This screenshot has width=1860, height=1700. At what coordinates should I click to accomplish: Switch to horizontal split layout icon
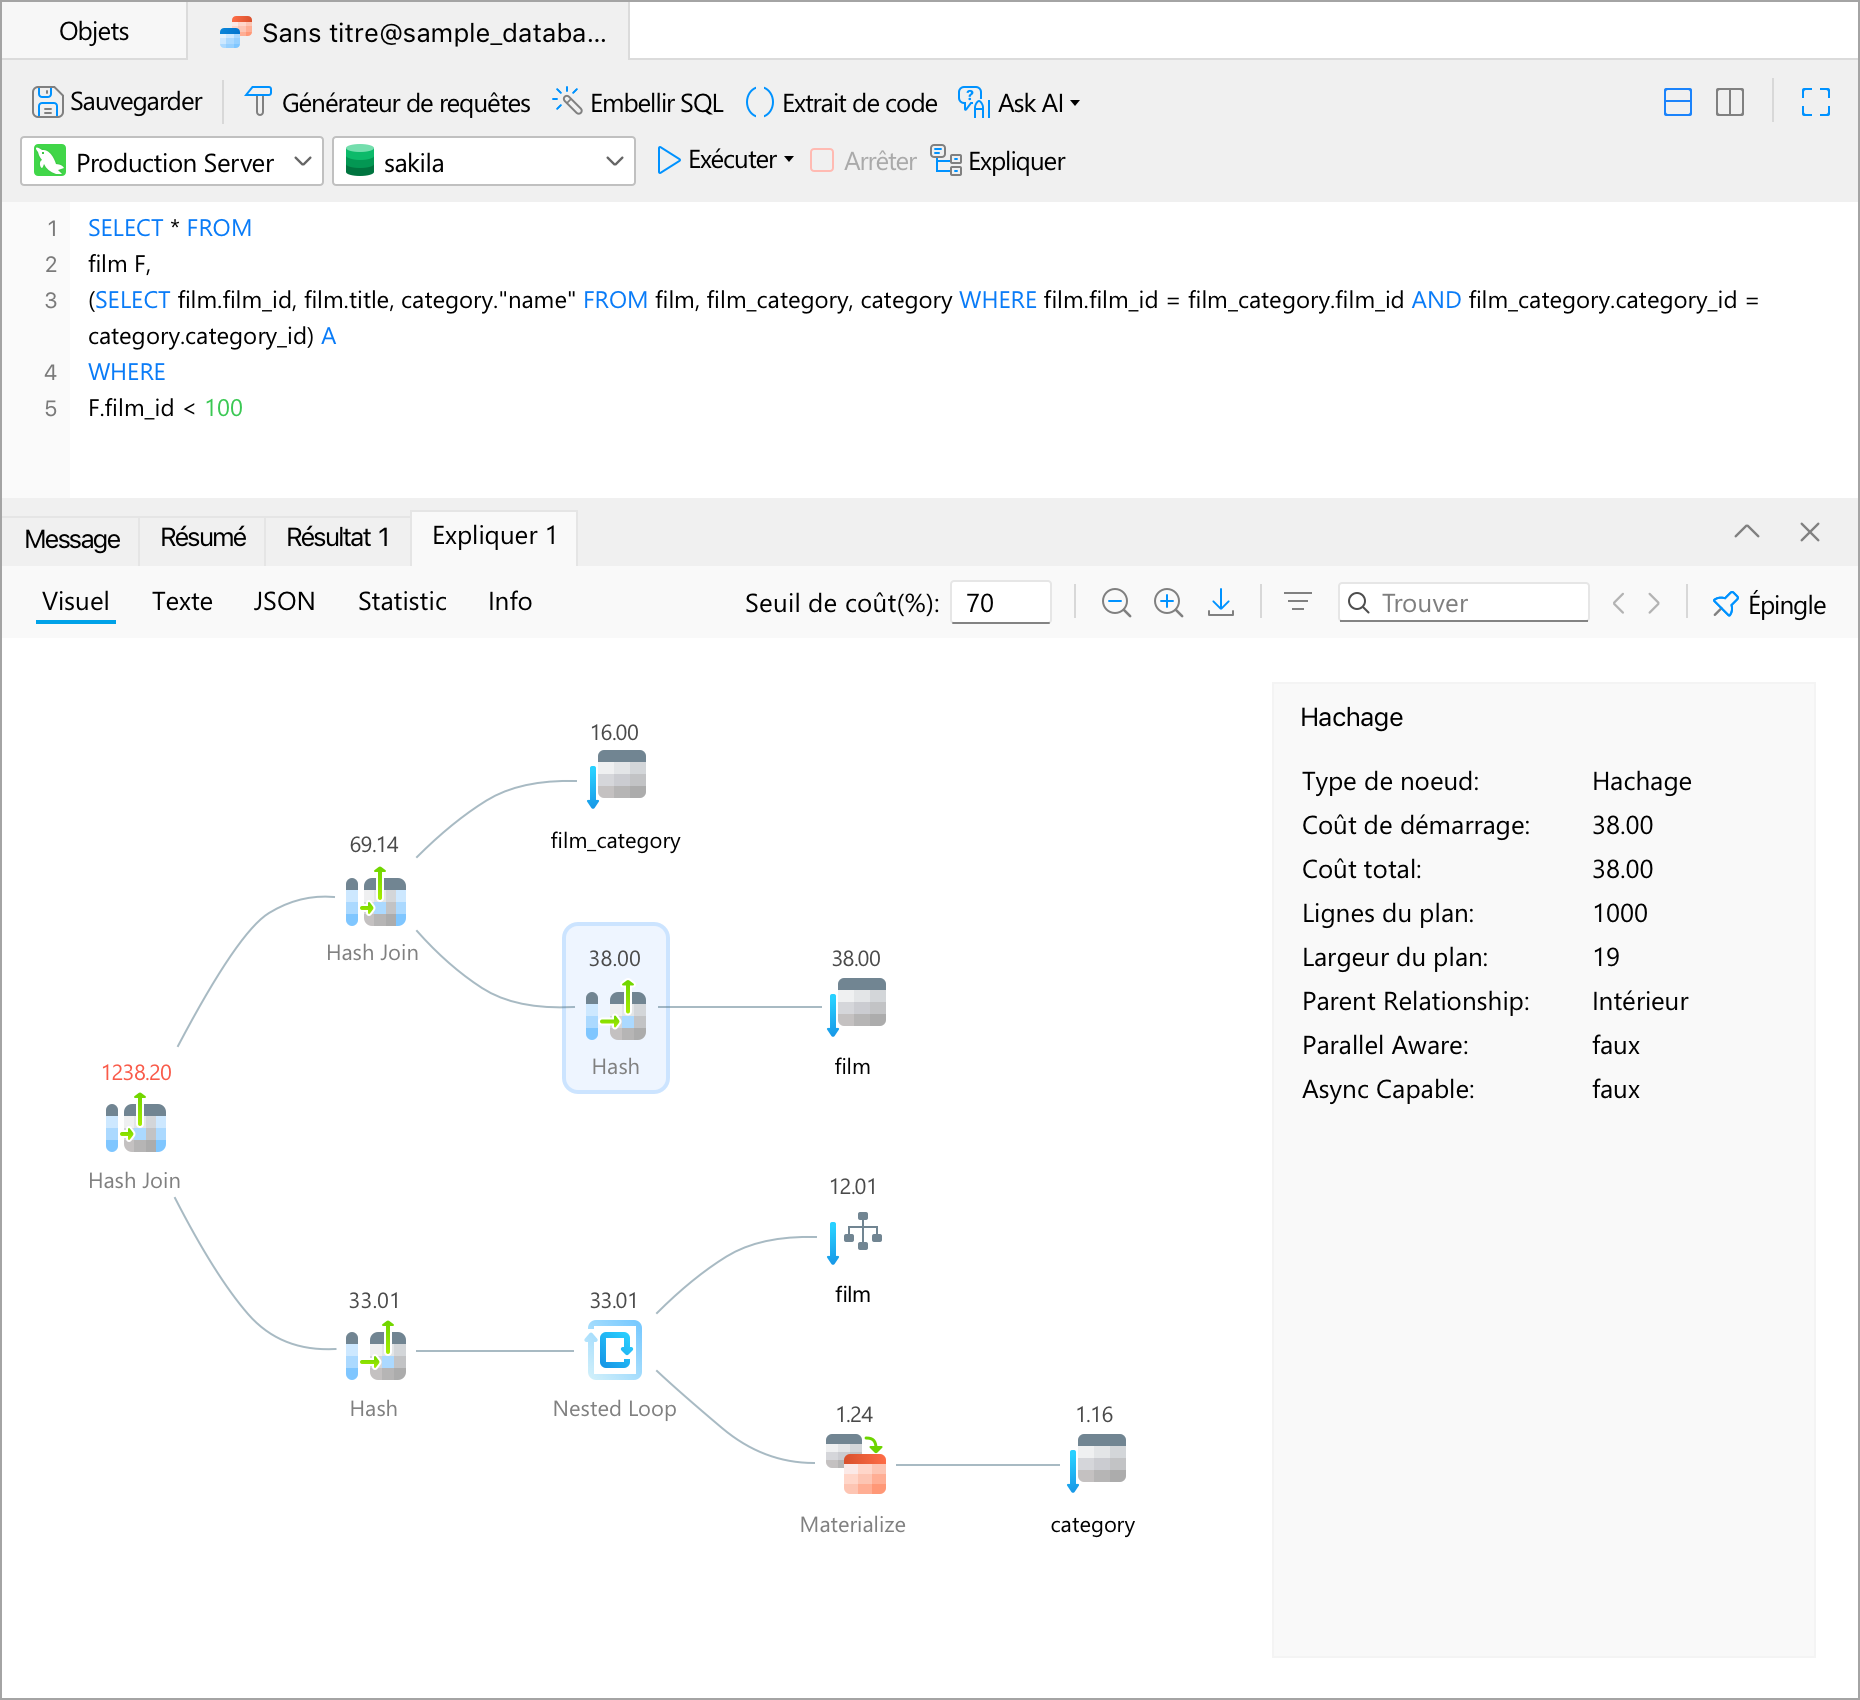[1677, 102]
